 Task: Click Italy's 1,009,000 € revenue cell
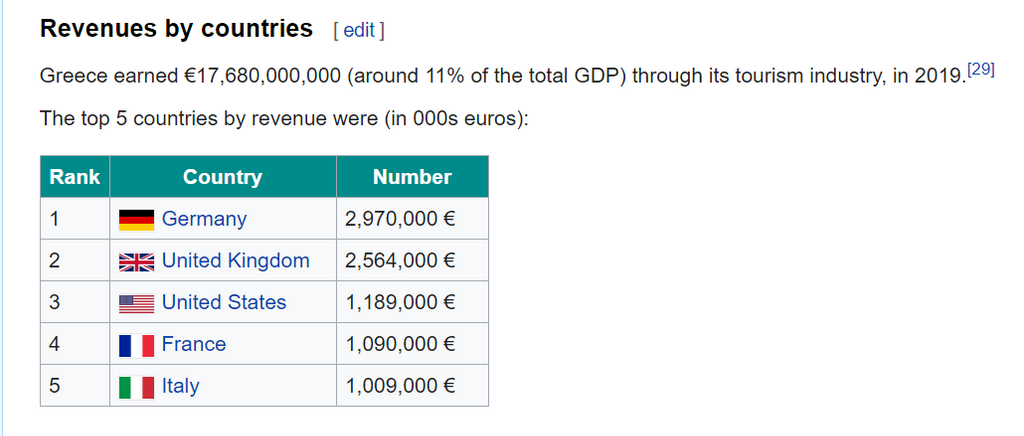click(401, 387)
